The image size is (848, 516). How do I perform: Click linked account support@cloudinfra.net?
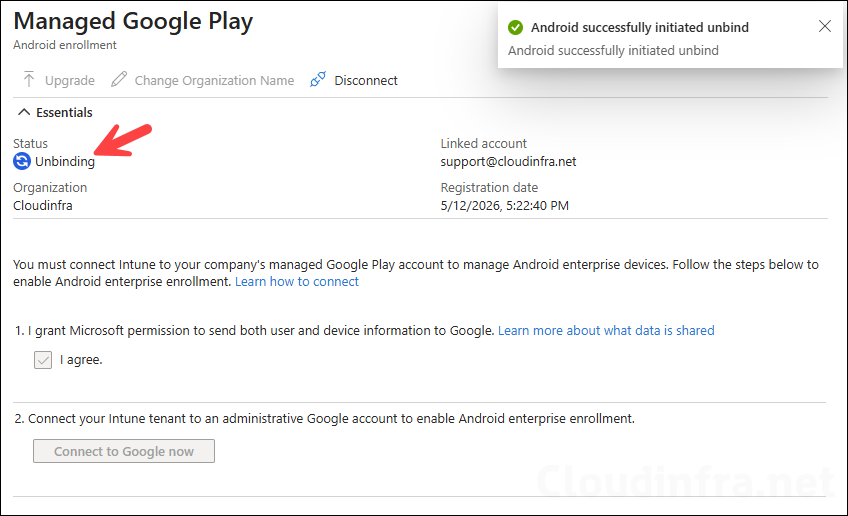pos(508,162)
